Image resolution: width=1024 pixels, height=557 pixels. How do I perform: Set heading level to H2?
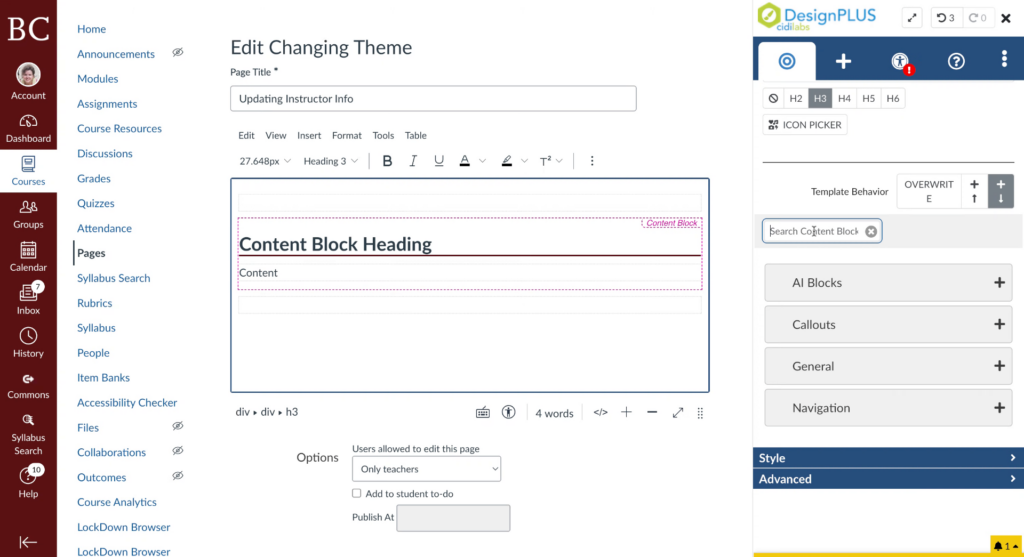pos(795,99)
